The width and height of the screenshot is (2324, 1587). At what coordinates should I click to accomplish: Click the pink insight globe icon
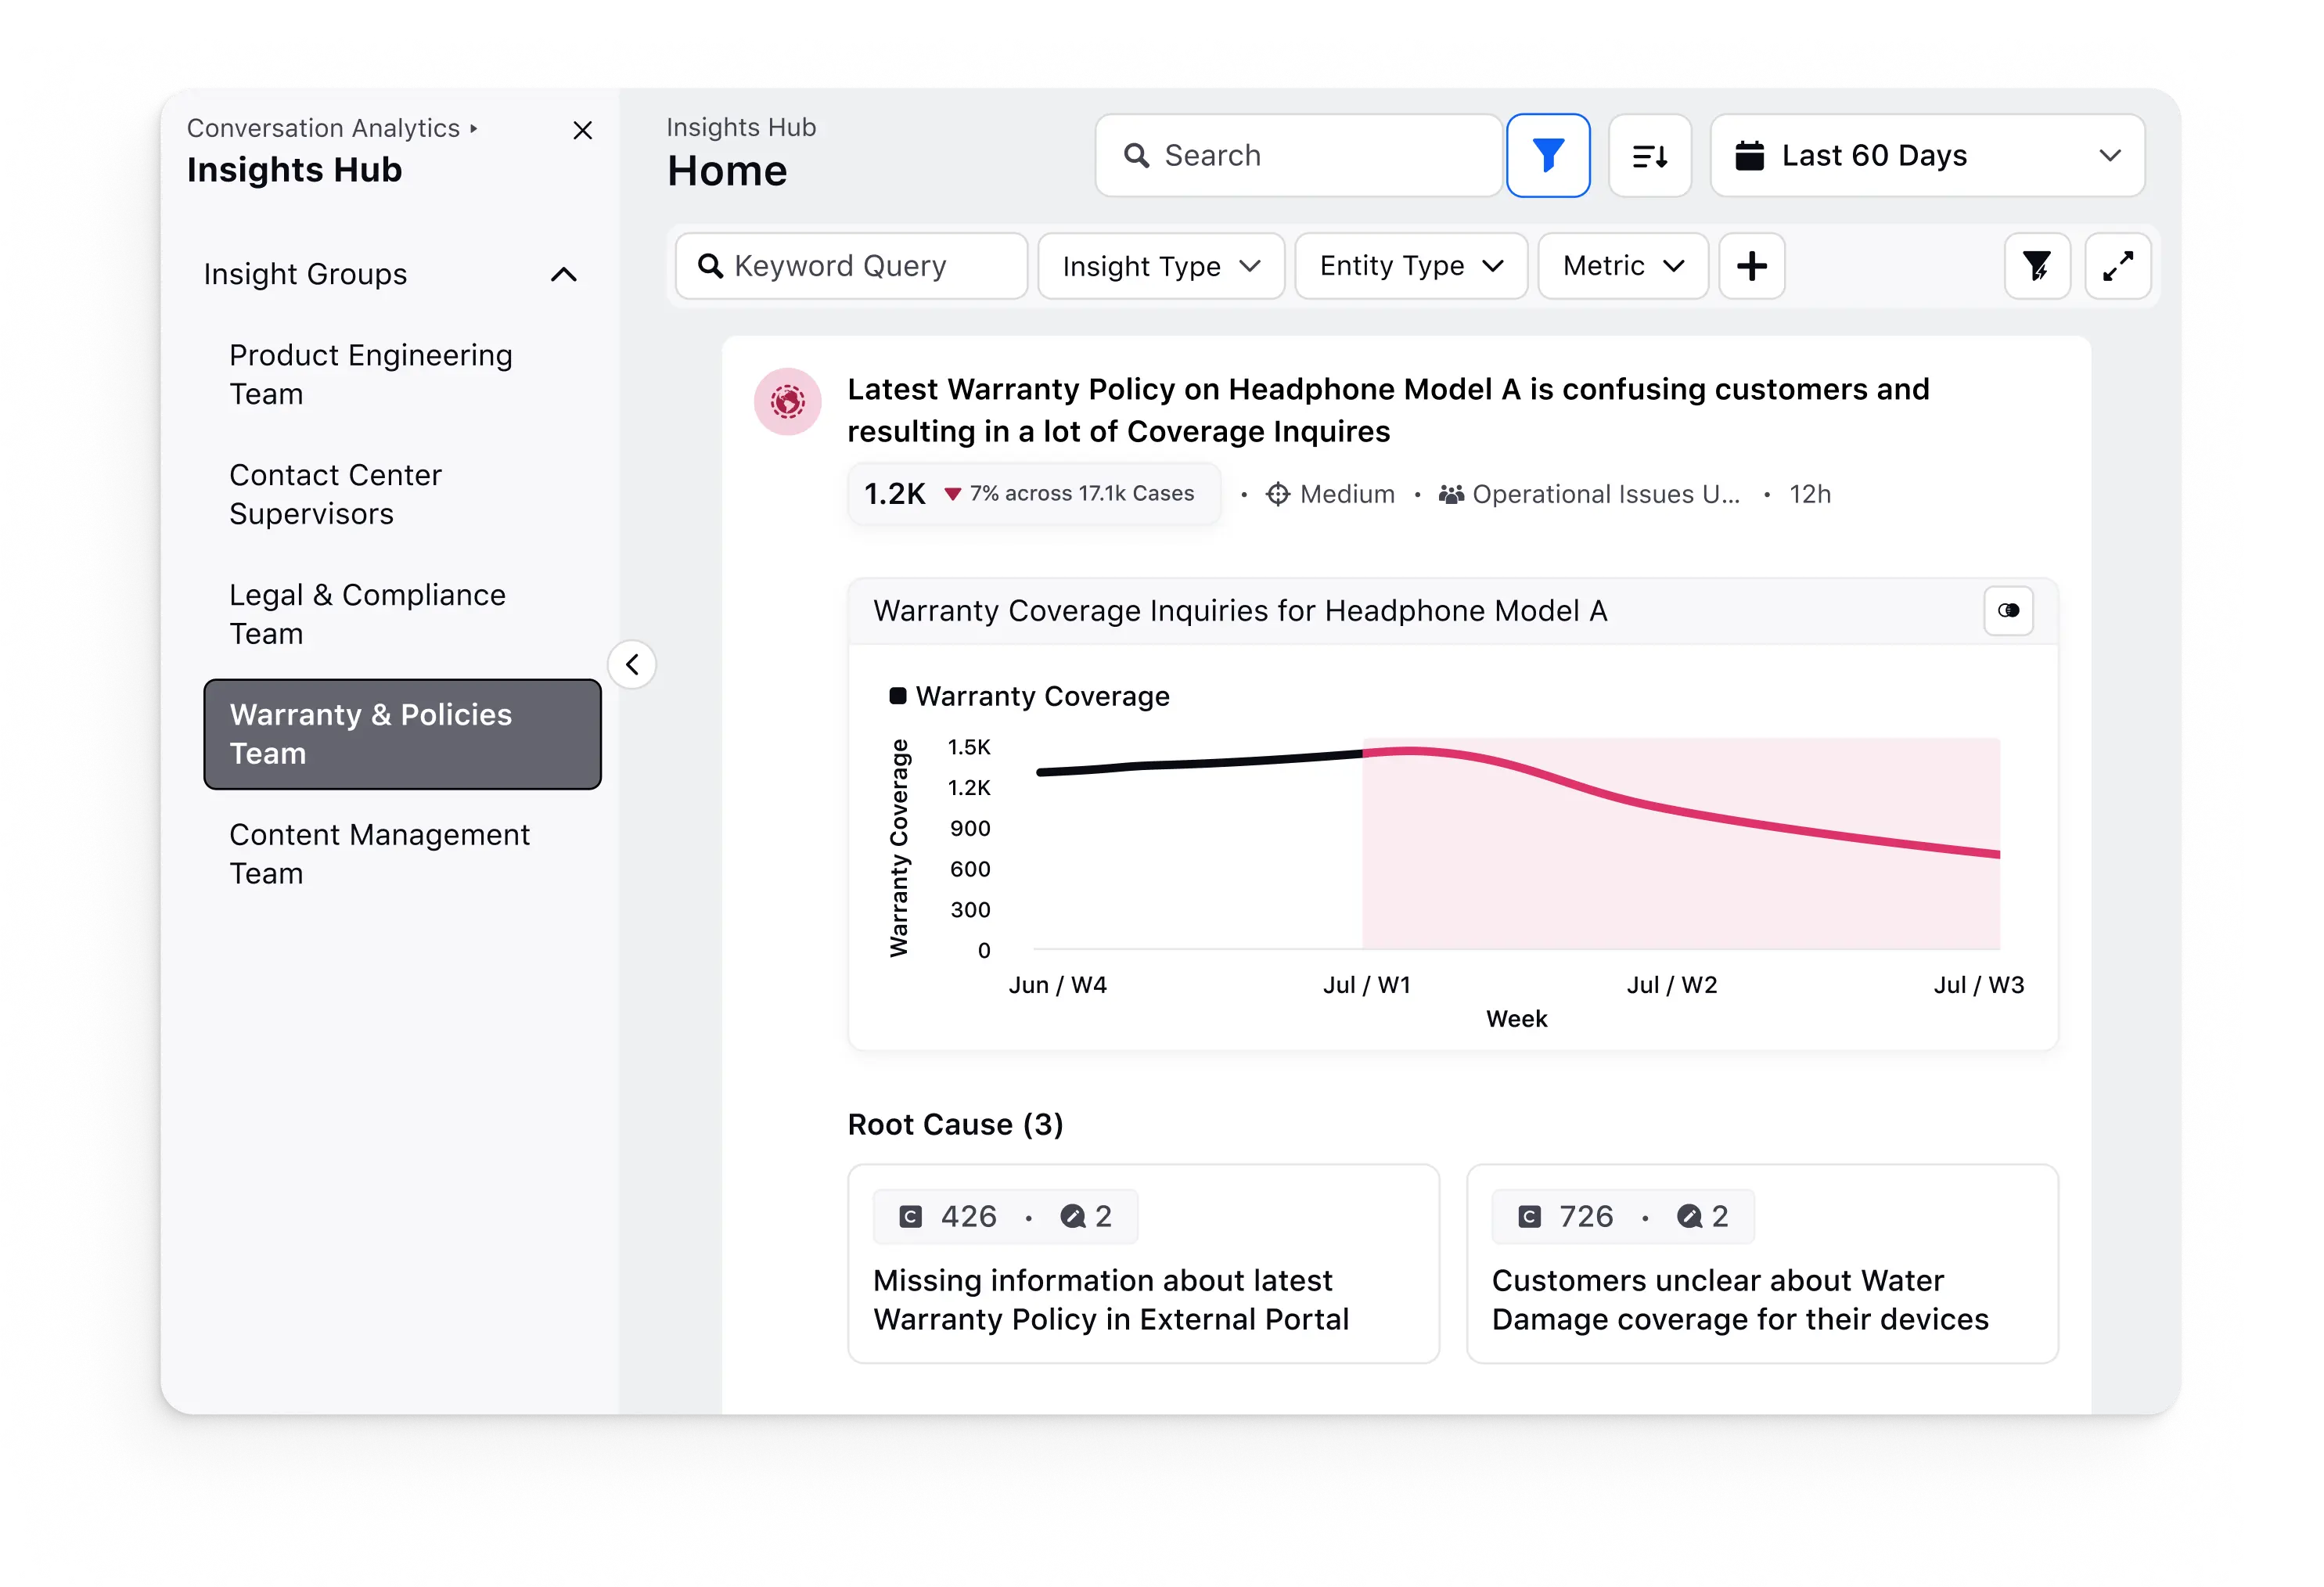[787, 402]
